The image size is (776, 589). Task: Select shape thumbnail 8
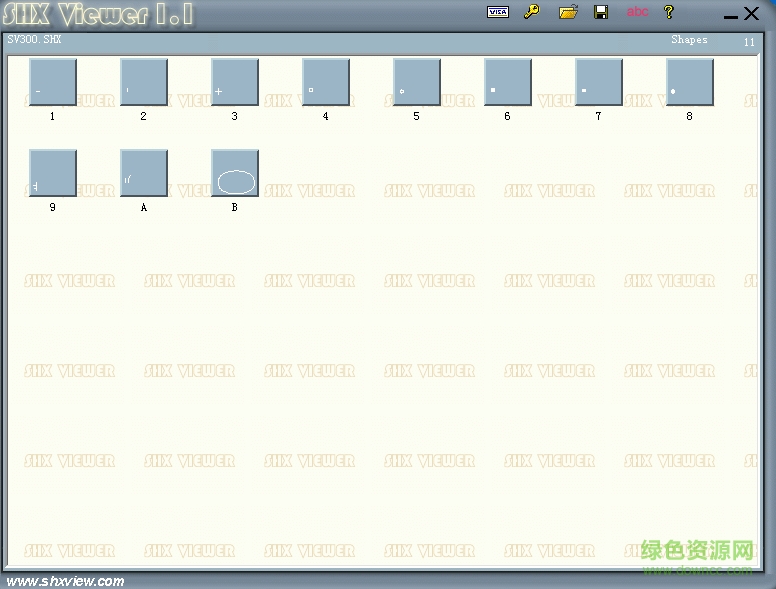pos(690,82)
